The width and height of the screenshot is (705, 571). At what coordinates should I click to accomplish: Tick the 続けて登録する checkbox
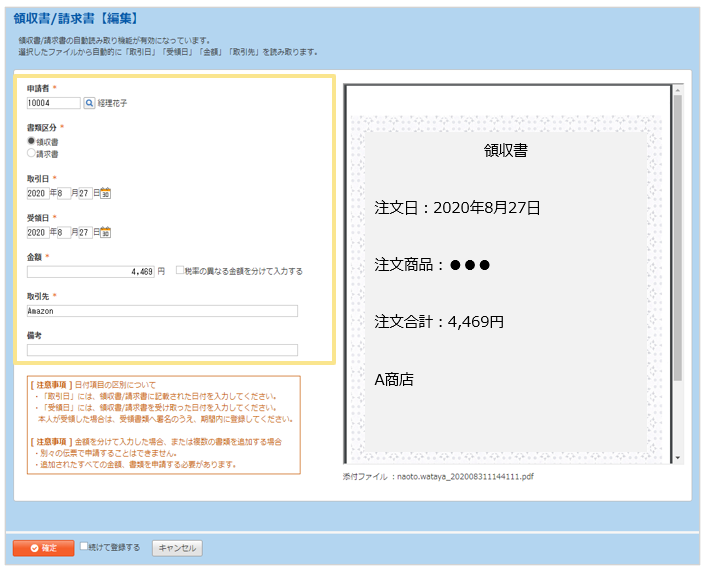85,547
